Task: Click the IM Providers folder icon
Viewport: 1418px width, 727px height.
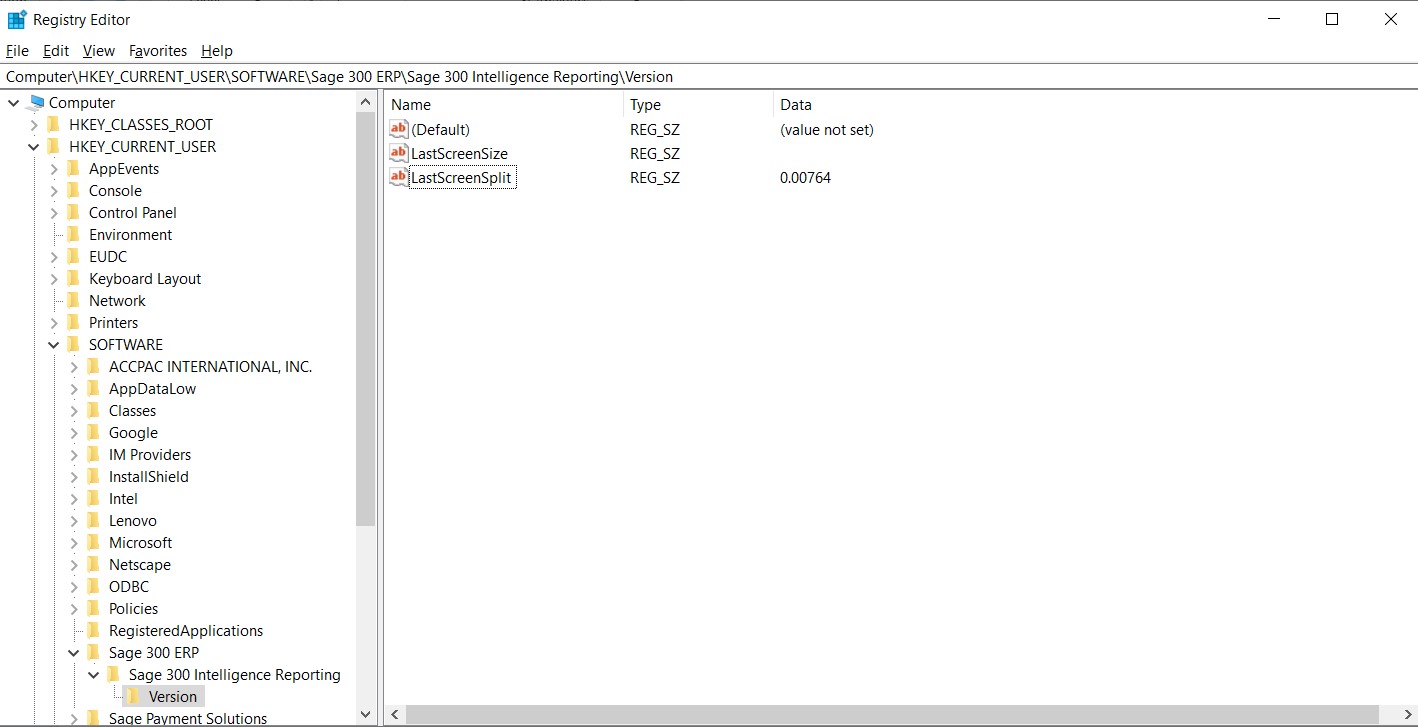Action: click(94, 454)
